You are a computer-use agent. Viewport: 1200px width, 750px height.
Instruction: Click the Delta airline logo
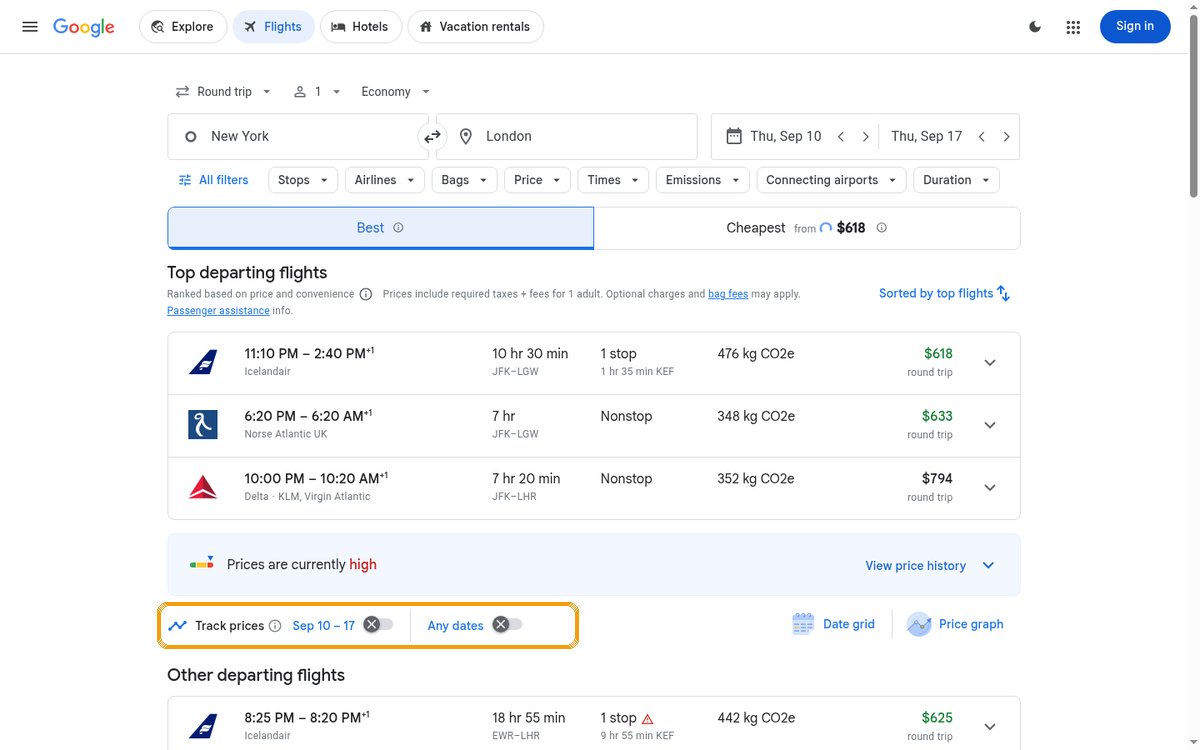click(203, 487)
